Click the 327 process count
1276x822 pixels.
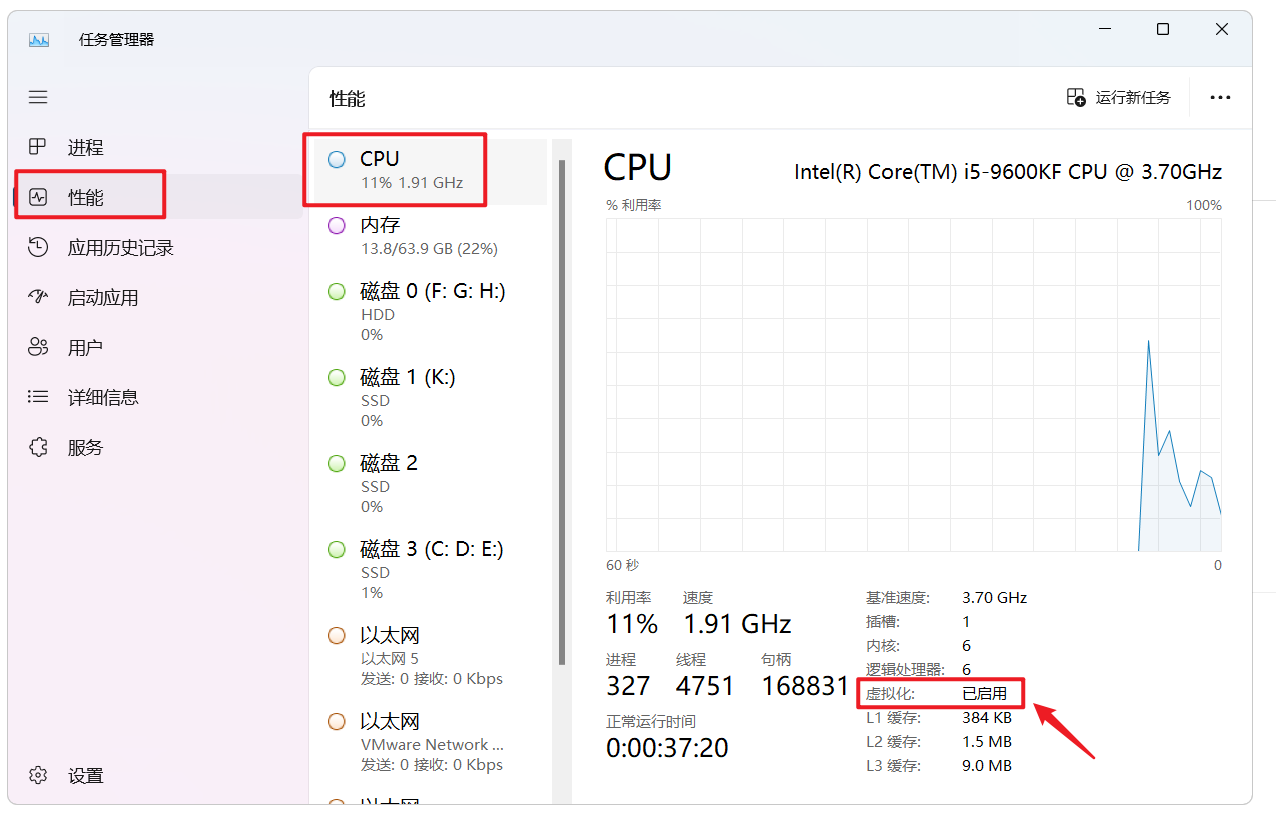click(x=628, y=687)
